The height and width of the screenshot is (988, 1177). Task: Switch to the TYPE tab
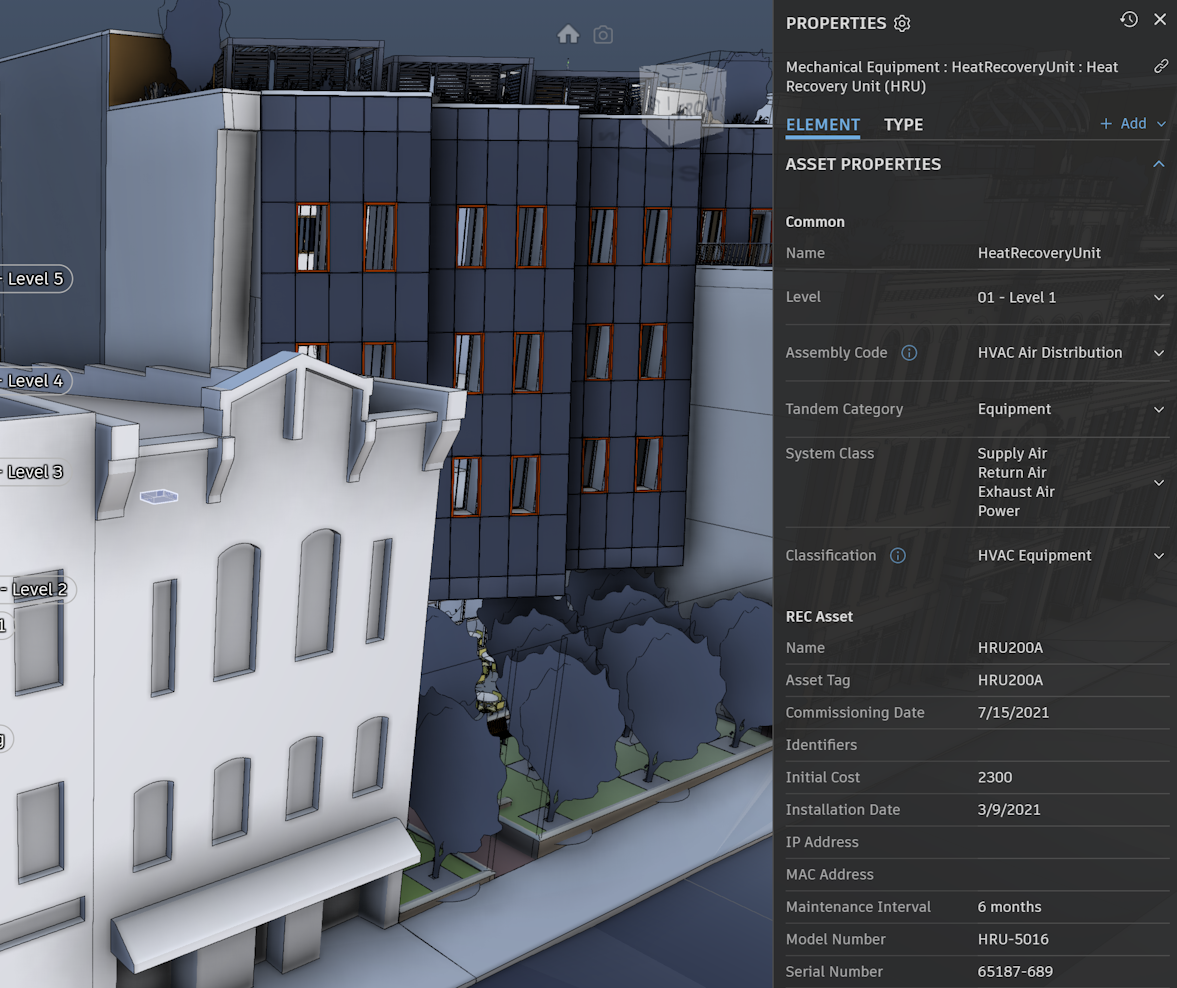(x=903, y=125)
